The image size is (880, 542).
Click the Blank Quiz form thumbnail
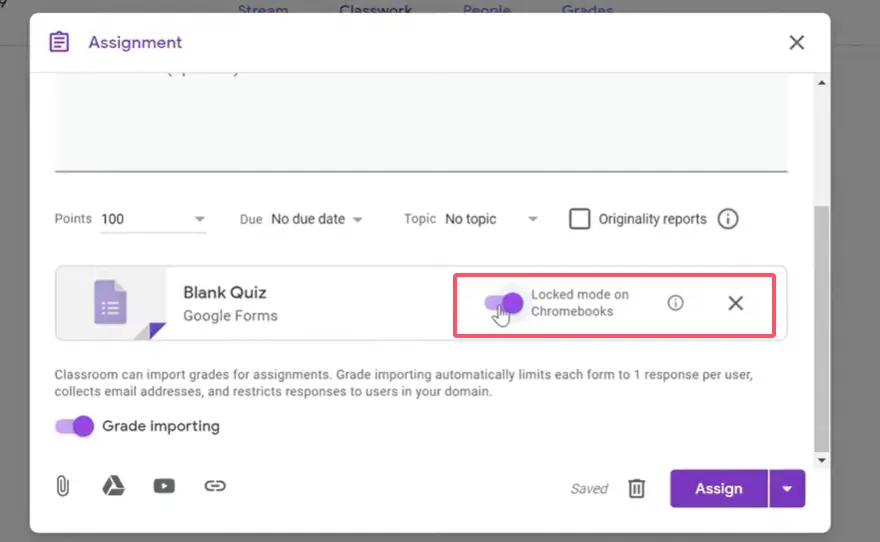(111, 303)
